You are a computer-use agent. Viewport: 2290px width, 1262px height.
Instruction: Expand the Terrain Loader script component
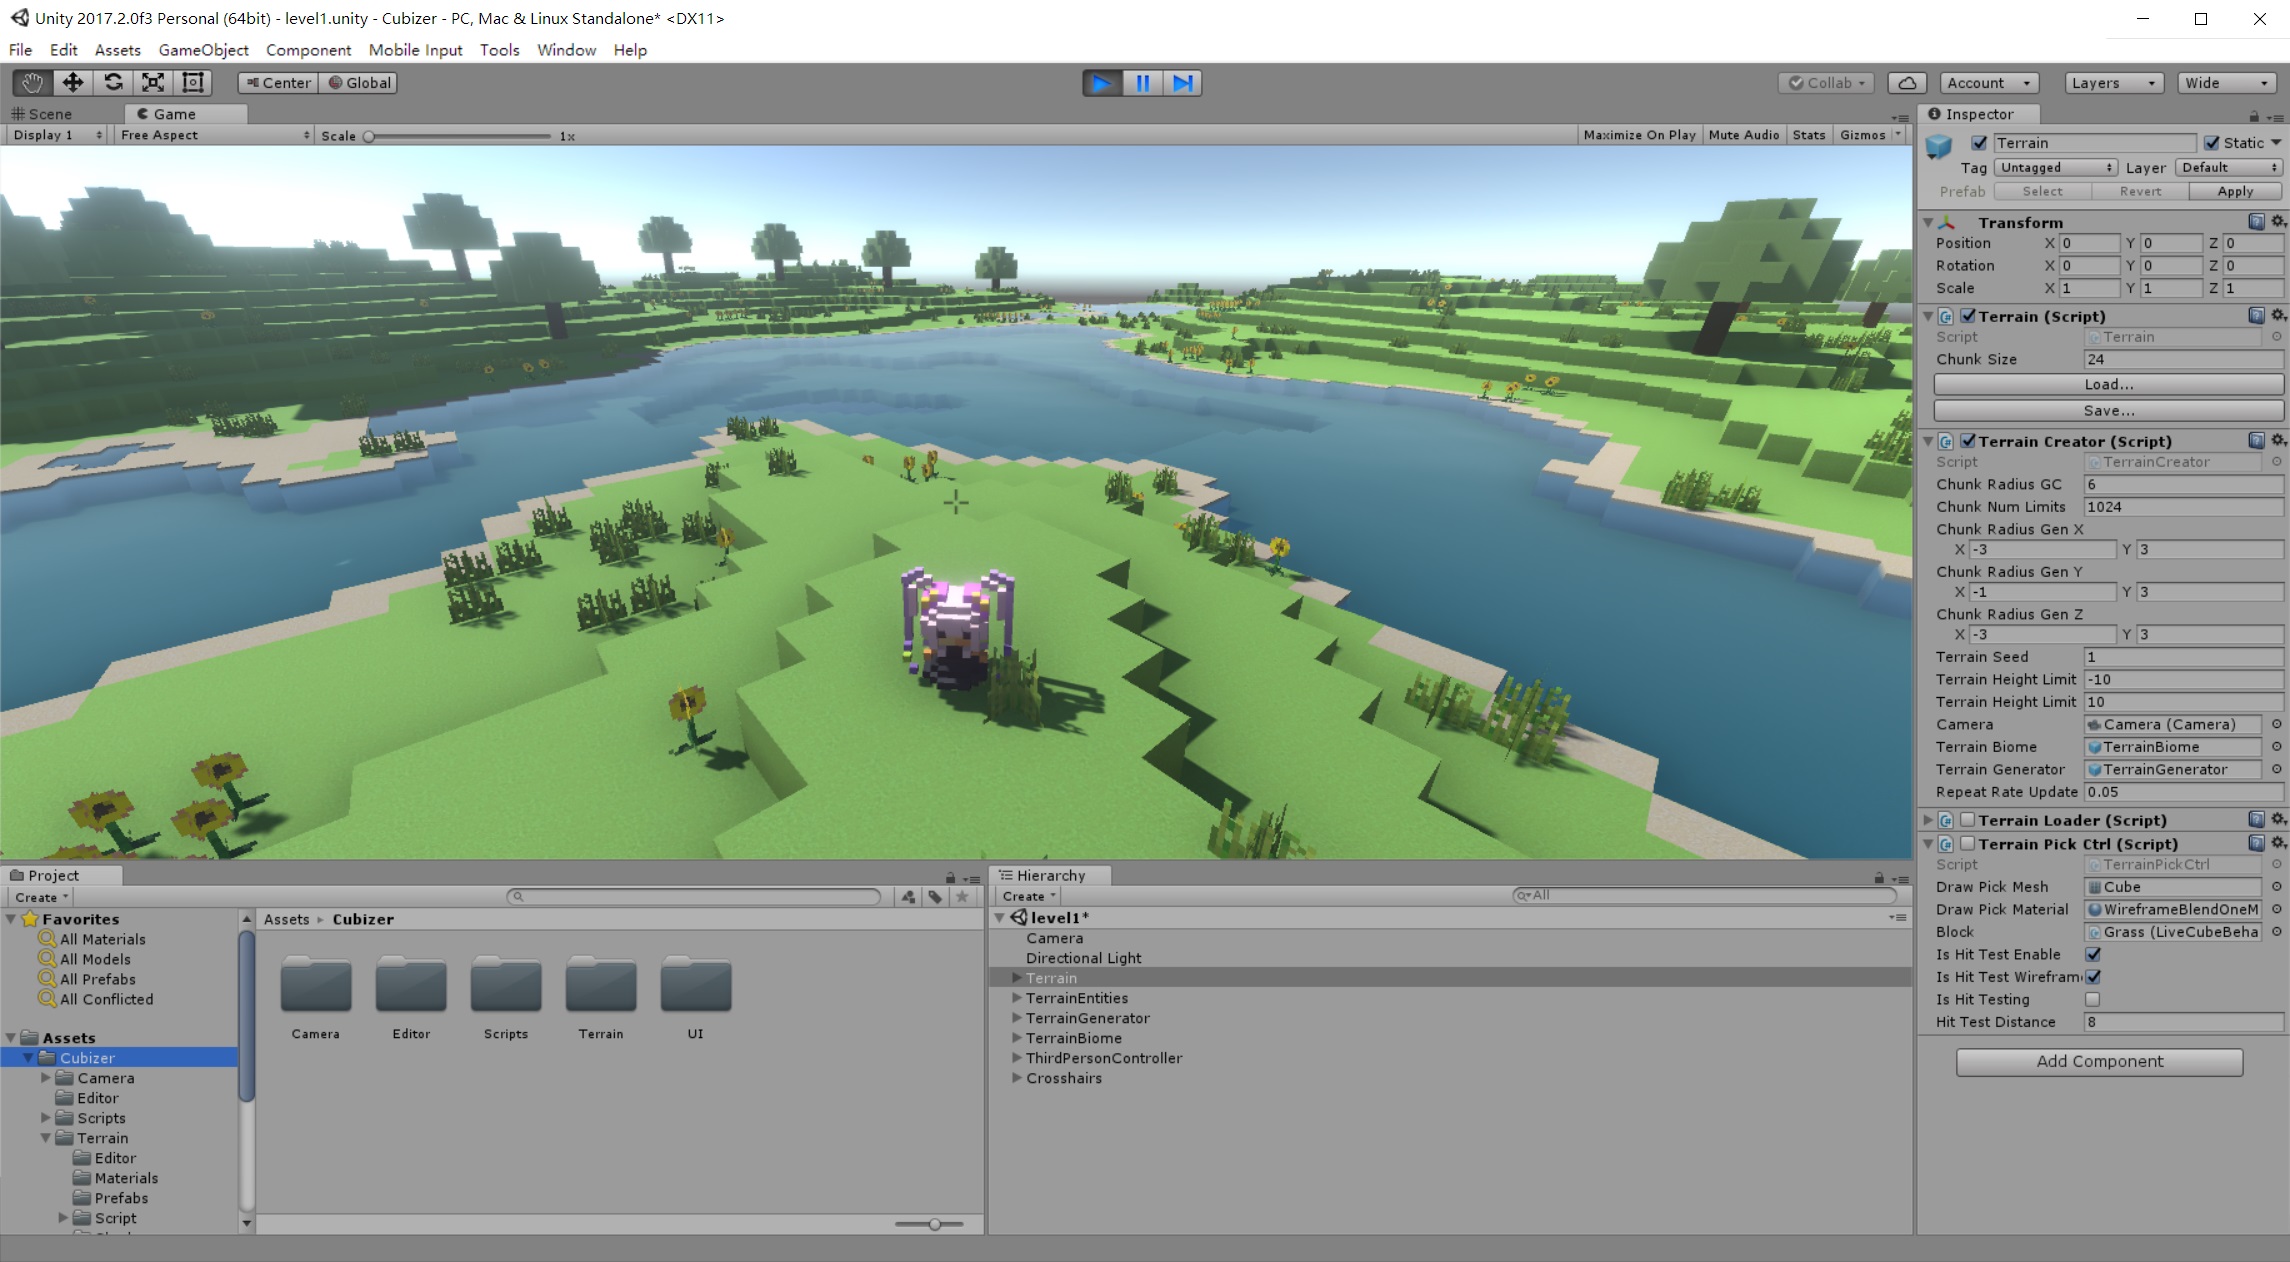1928,820
